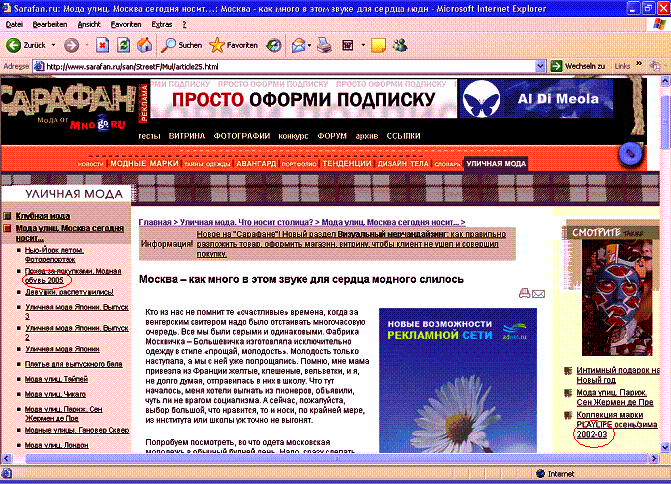Open the ФОТОГРАФИИ navigation link

241,136
